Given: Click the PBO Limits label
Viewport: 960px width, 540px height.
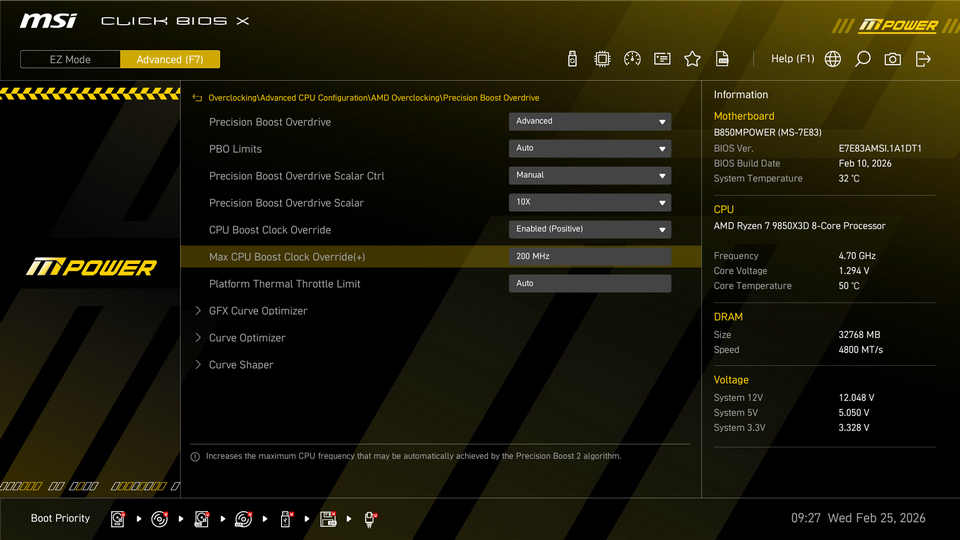Looking at the screenshot, I should point(235,149).
